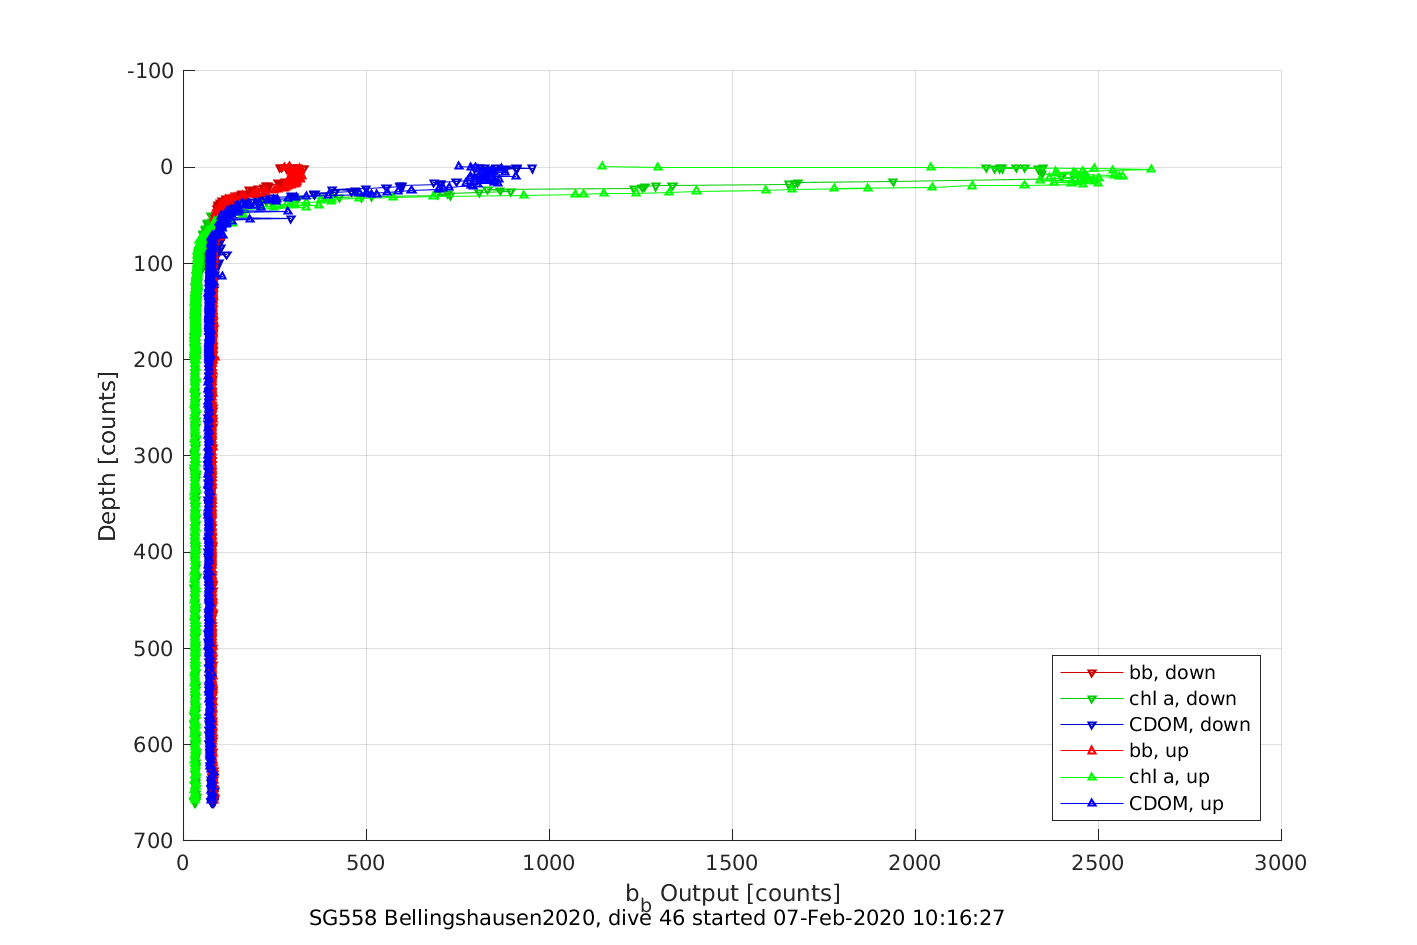Screen dimensions: 1417x945
Task: Click the y-axis tick label 400
Action: [x=154, y=552]
